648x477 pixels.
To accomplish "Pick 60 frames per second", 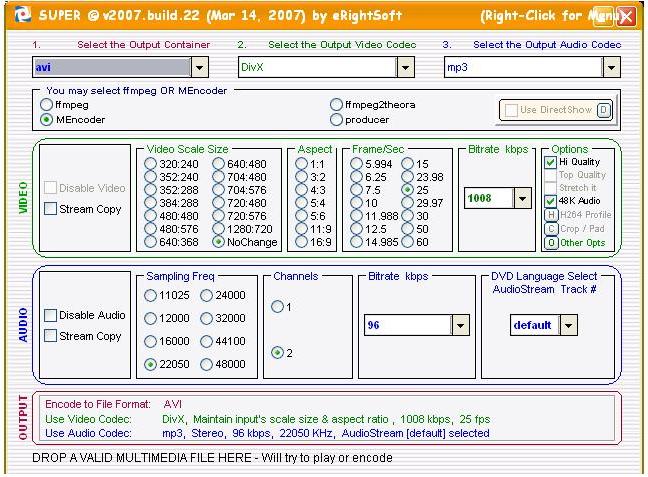I will coord(407,242).
